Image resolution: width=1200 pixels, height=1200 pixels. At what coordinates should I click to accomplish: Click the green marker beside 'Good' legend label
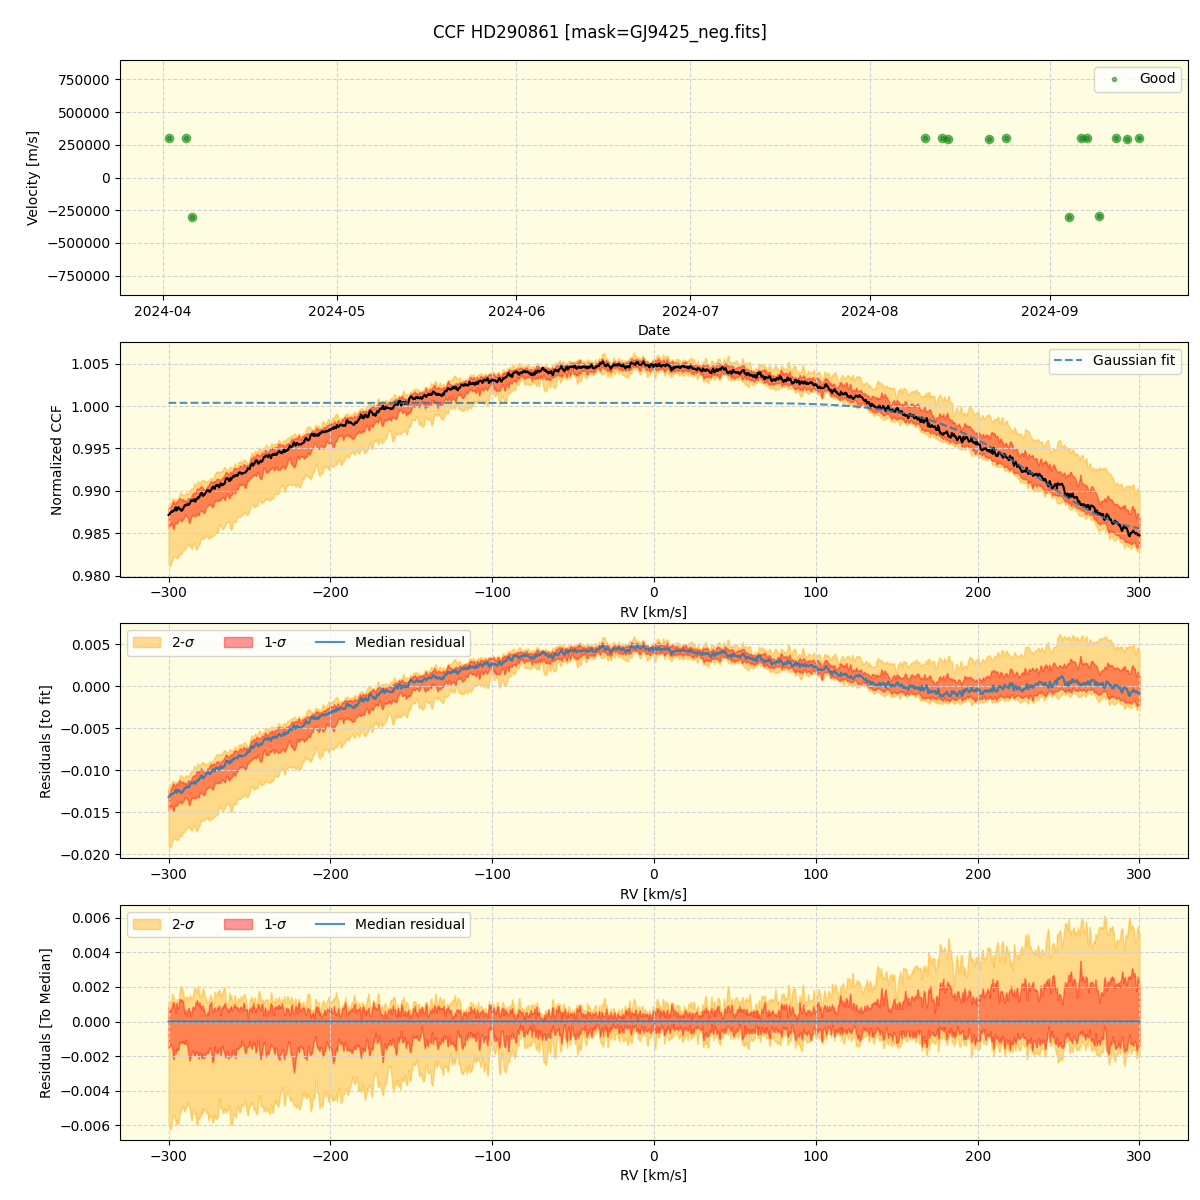coord(1114,79)
